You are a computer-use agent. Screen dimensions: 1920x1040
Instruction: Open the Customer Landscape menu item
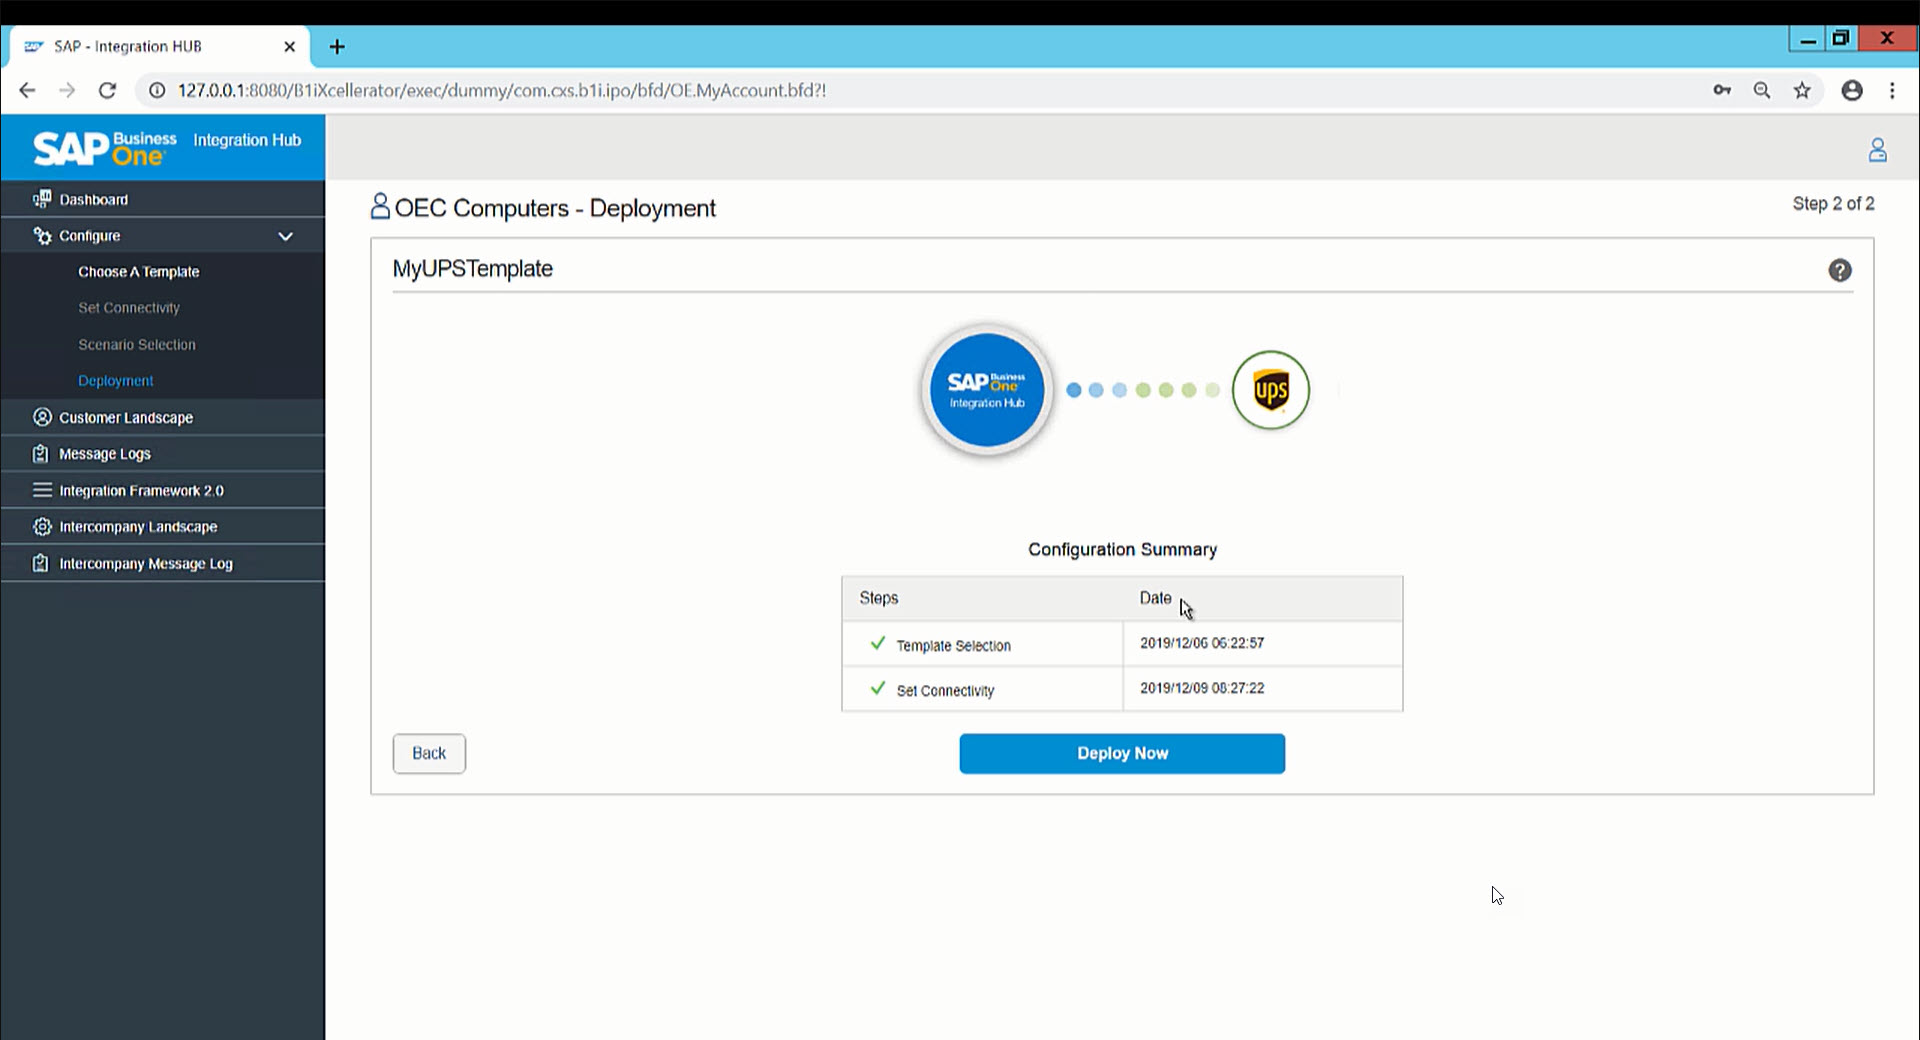(126, 418)
